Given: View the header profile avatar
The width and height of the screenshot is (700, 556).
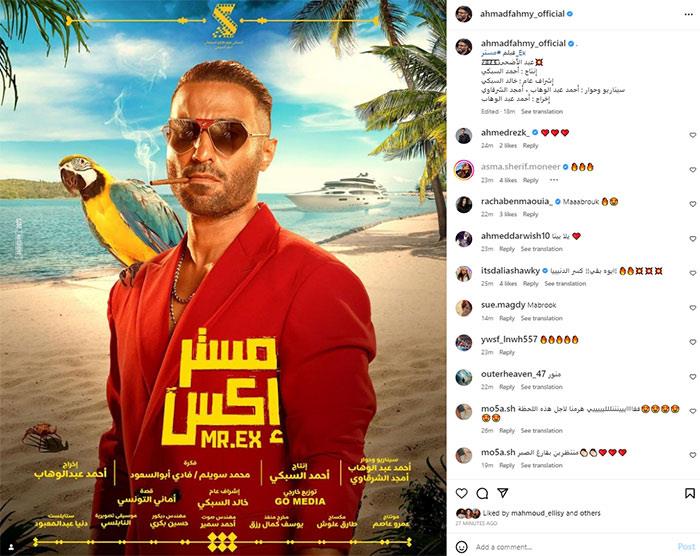Looking at the screenshot, I should pyautogui.click(x=464, y=14).
